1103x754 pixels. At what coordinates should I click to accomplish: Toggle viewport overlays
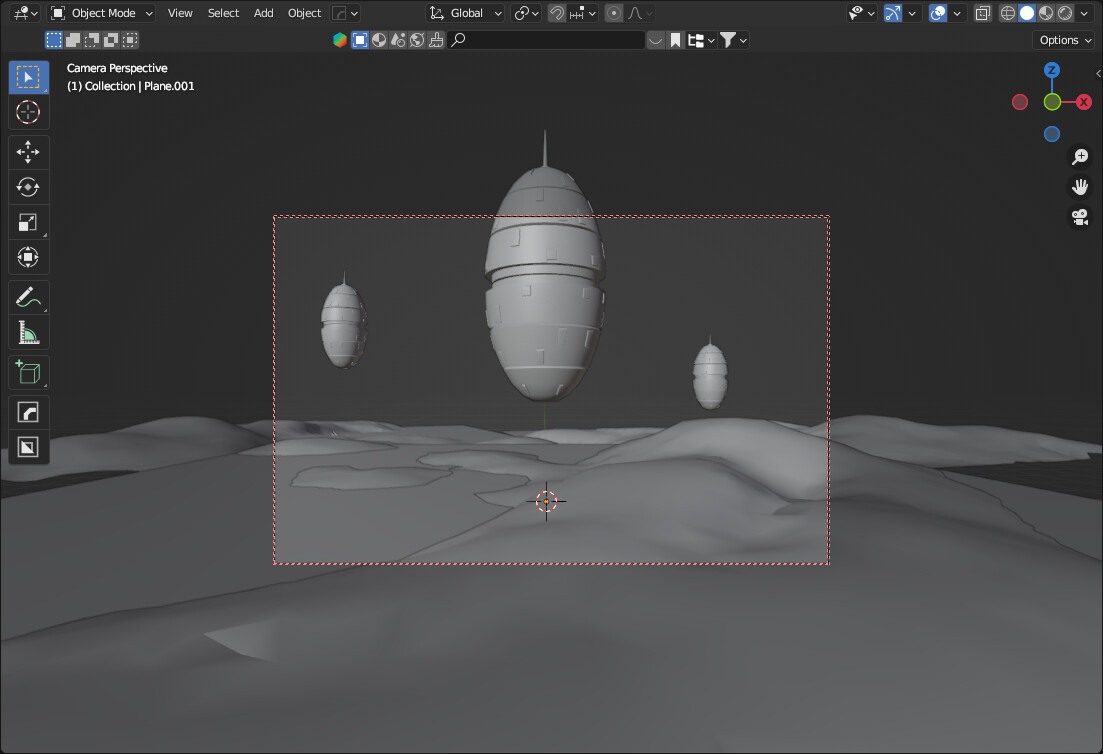tap(938, 13)
